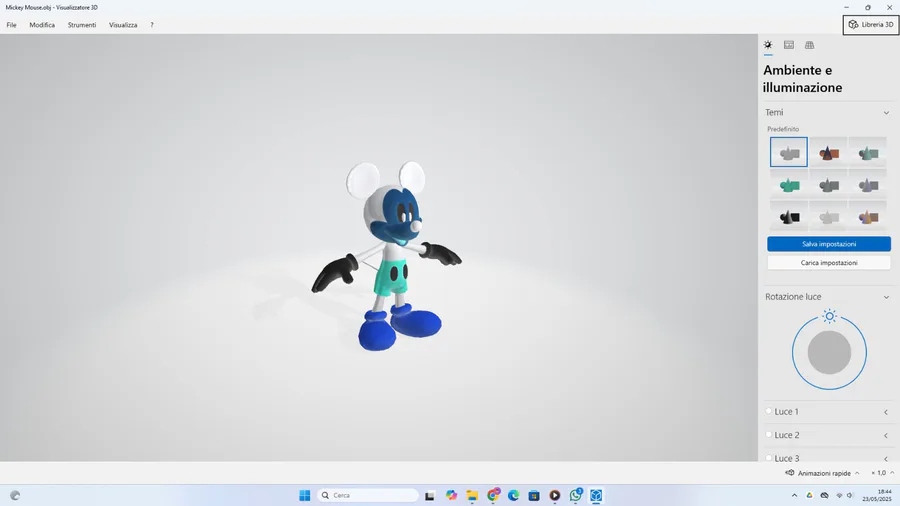
Task: Open Task View in the taskbar
Action: tap(429, 495)
